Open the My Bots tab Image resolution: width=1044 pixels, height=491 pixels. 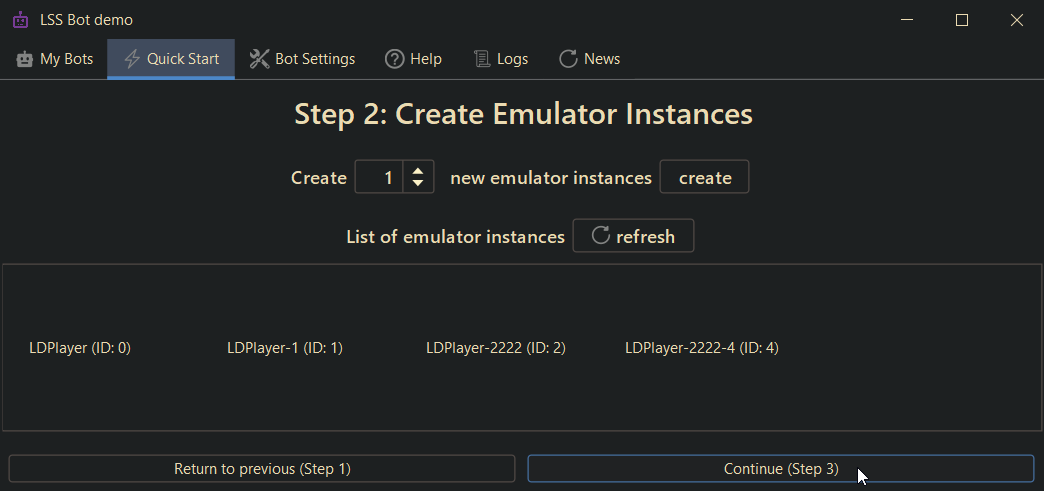click(x=54, y=59)
